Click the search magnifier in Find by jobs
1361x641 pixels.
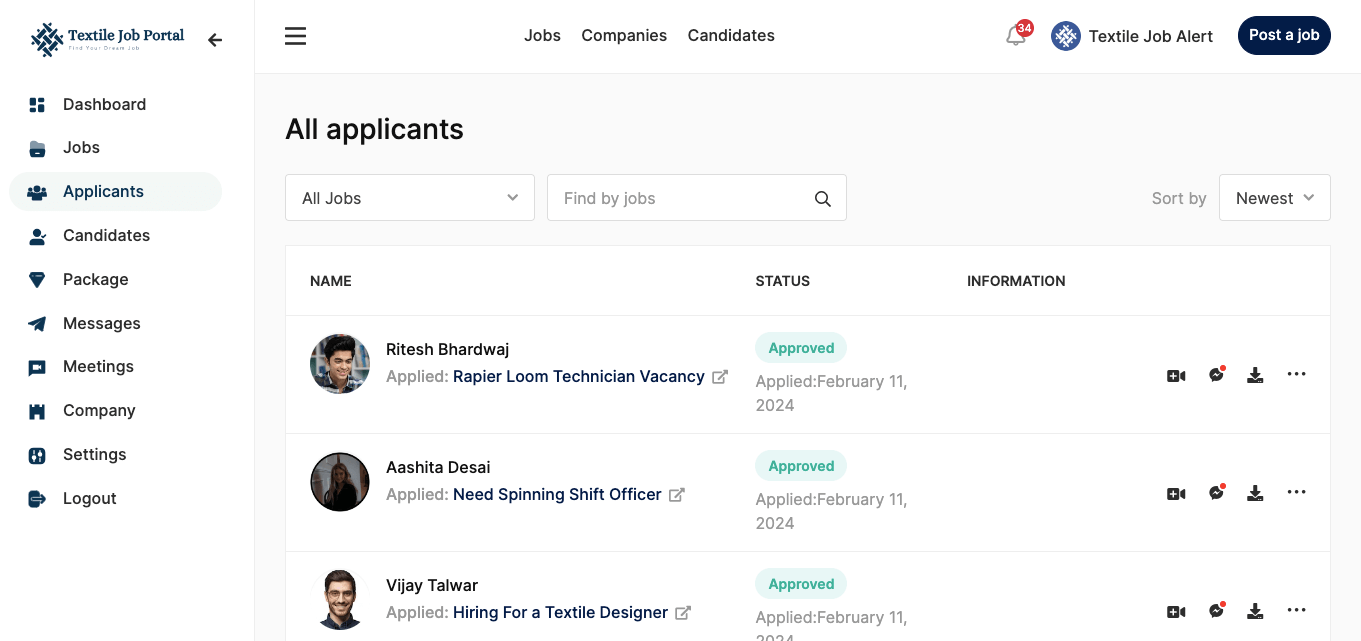coord(822,198)
